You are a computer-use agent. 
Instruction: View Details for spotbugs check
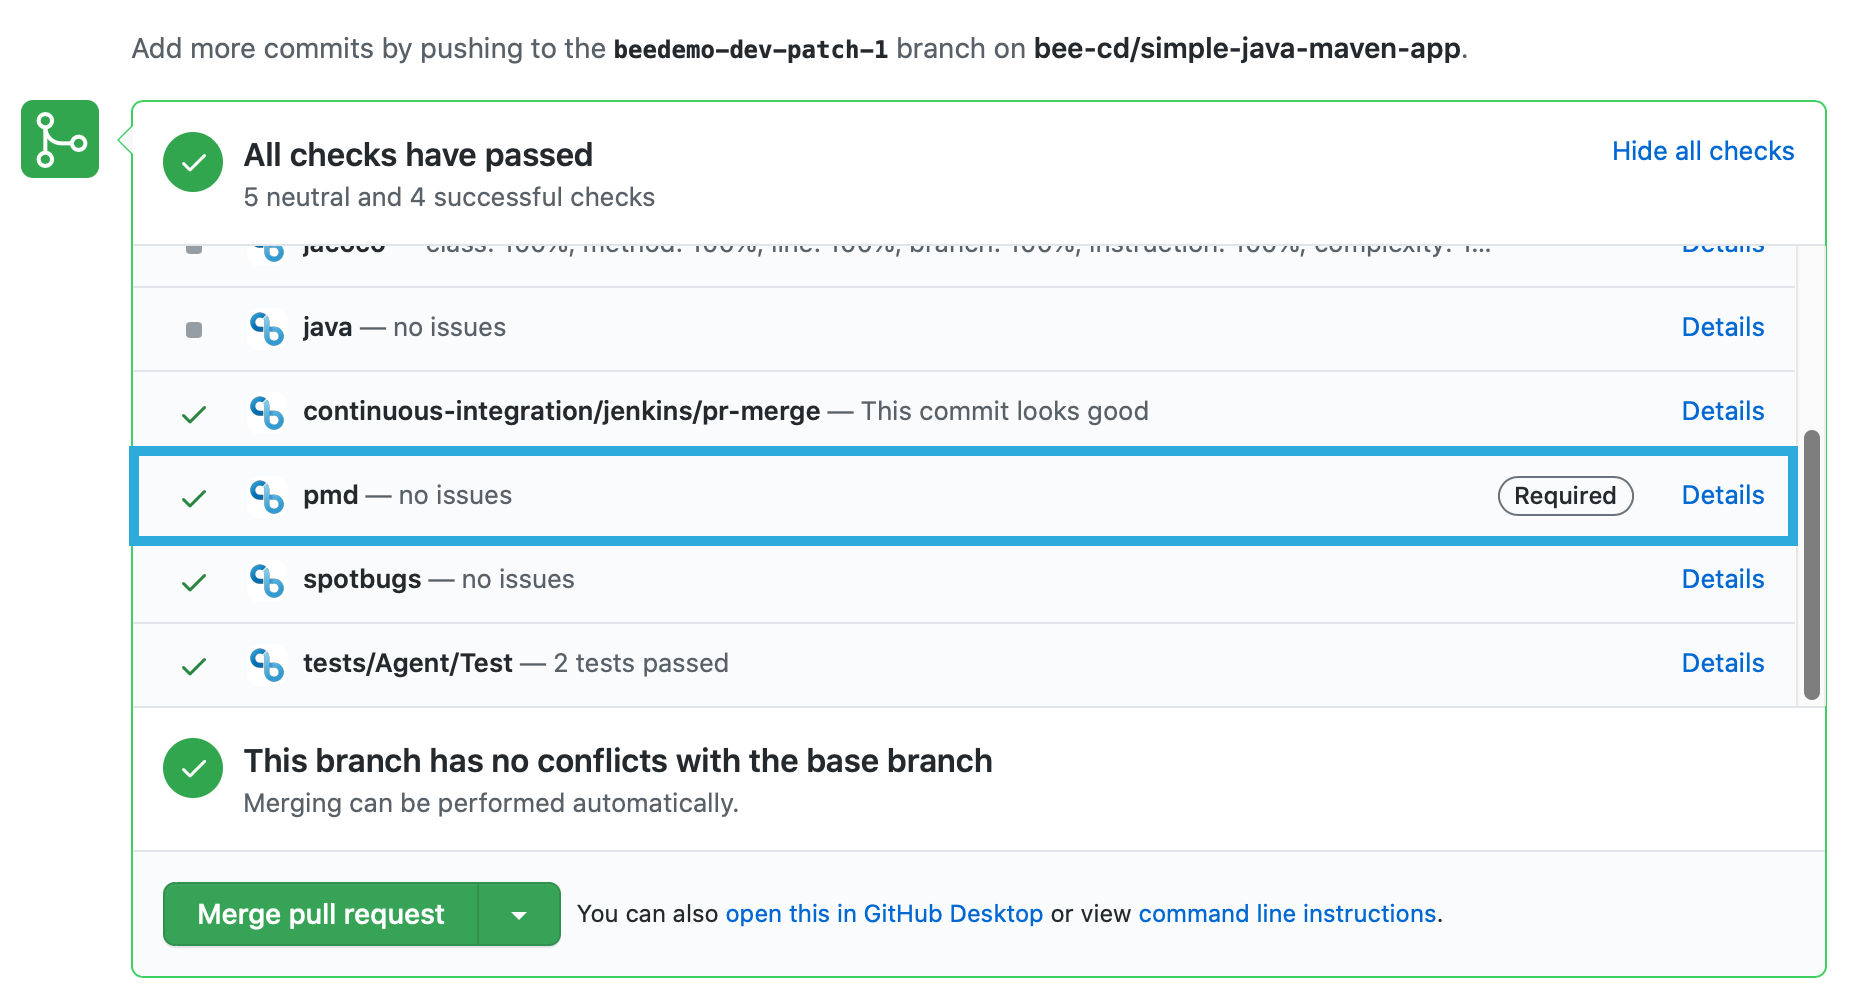coord(1722,579)
